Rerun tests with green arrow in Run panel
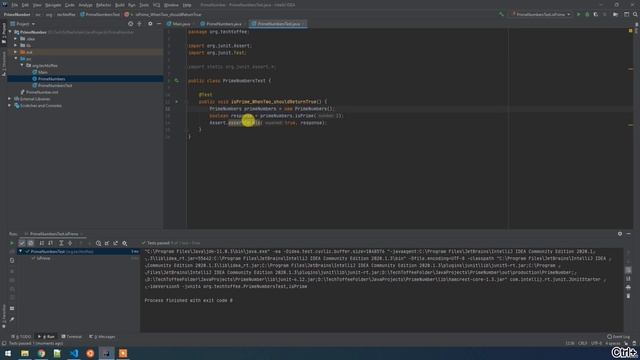The width and height of the screenshot is (640, 360). click(12, 243)
